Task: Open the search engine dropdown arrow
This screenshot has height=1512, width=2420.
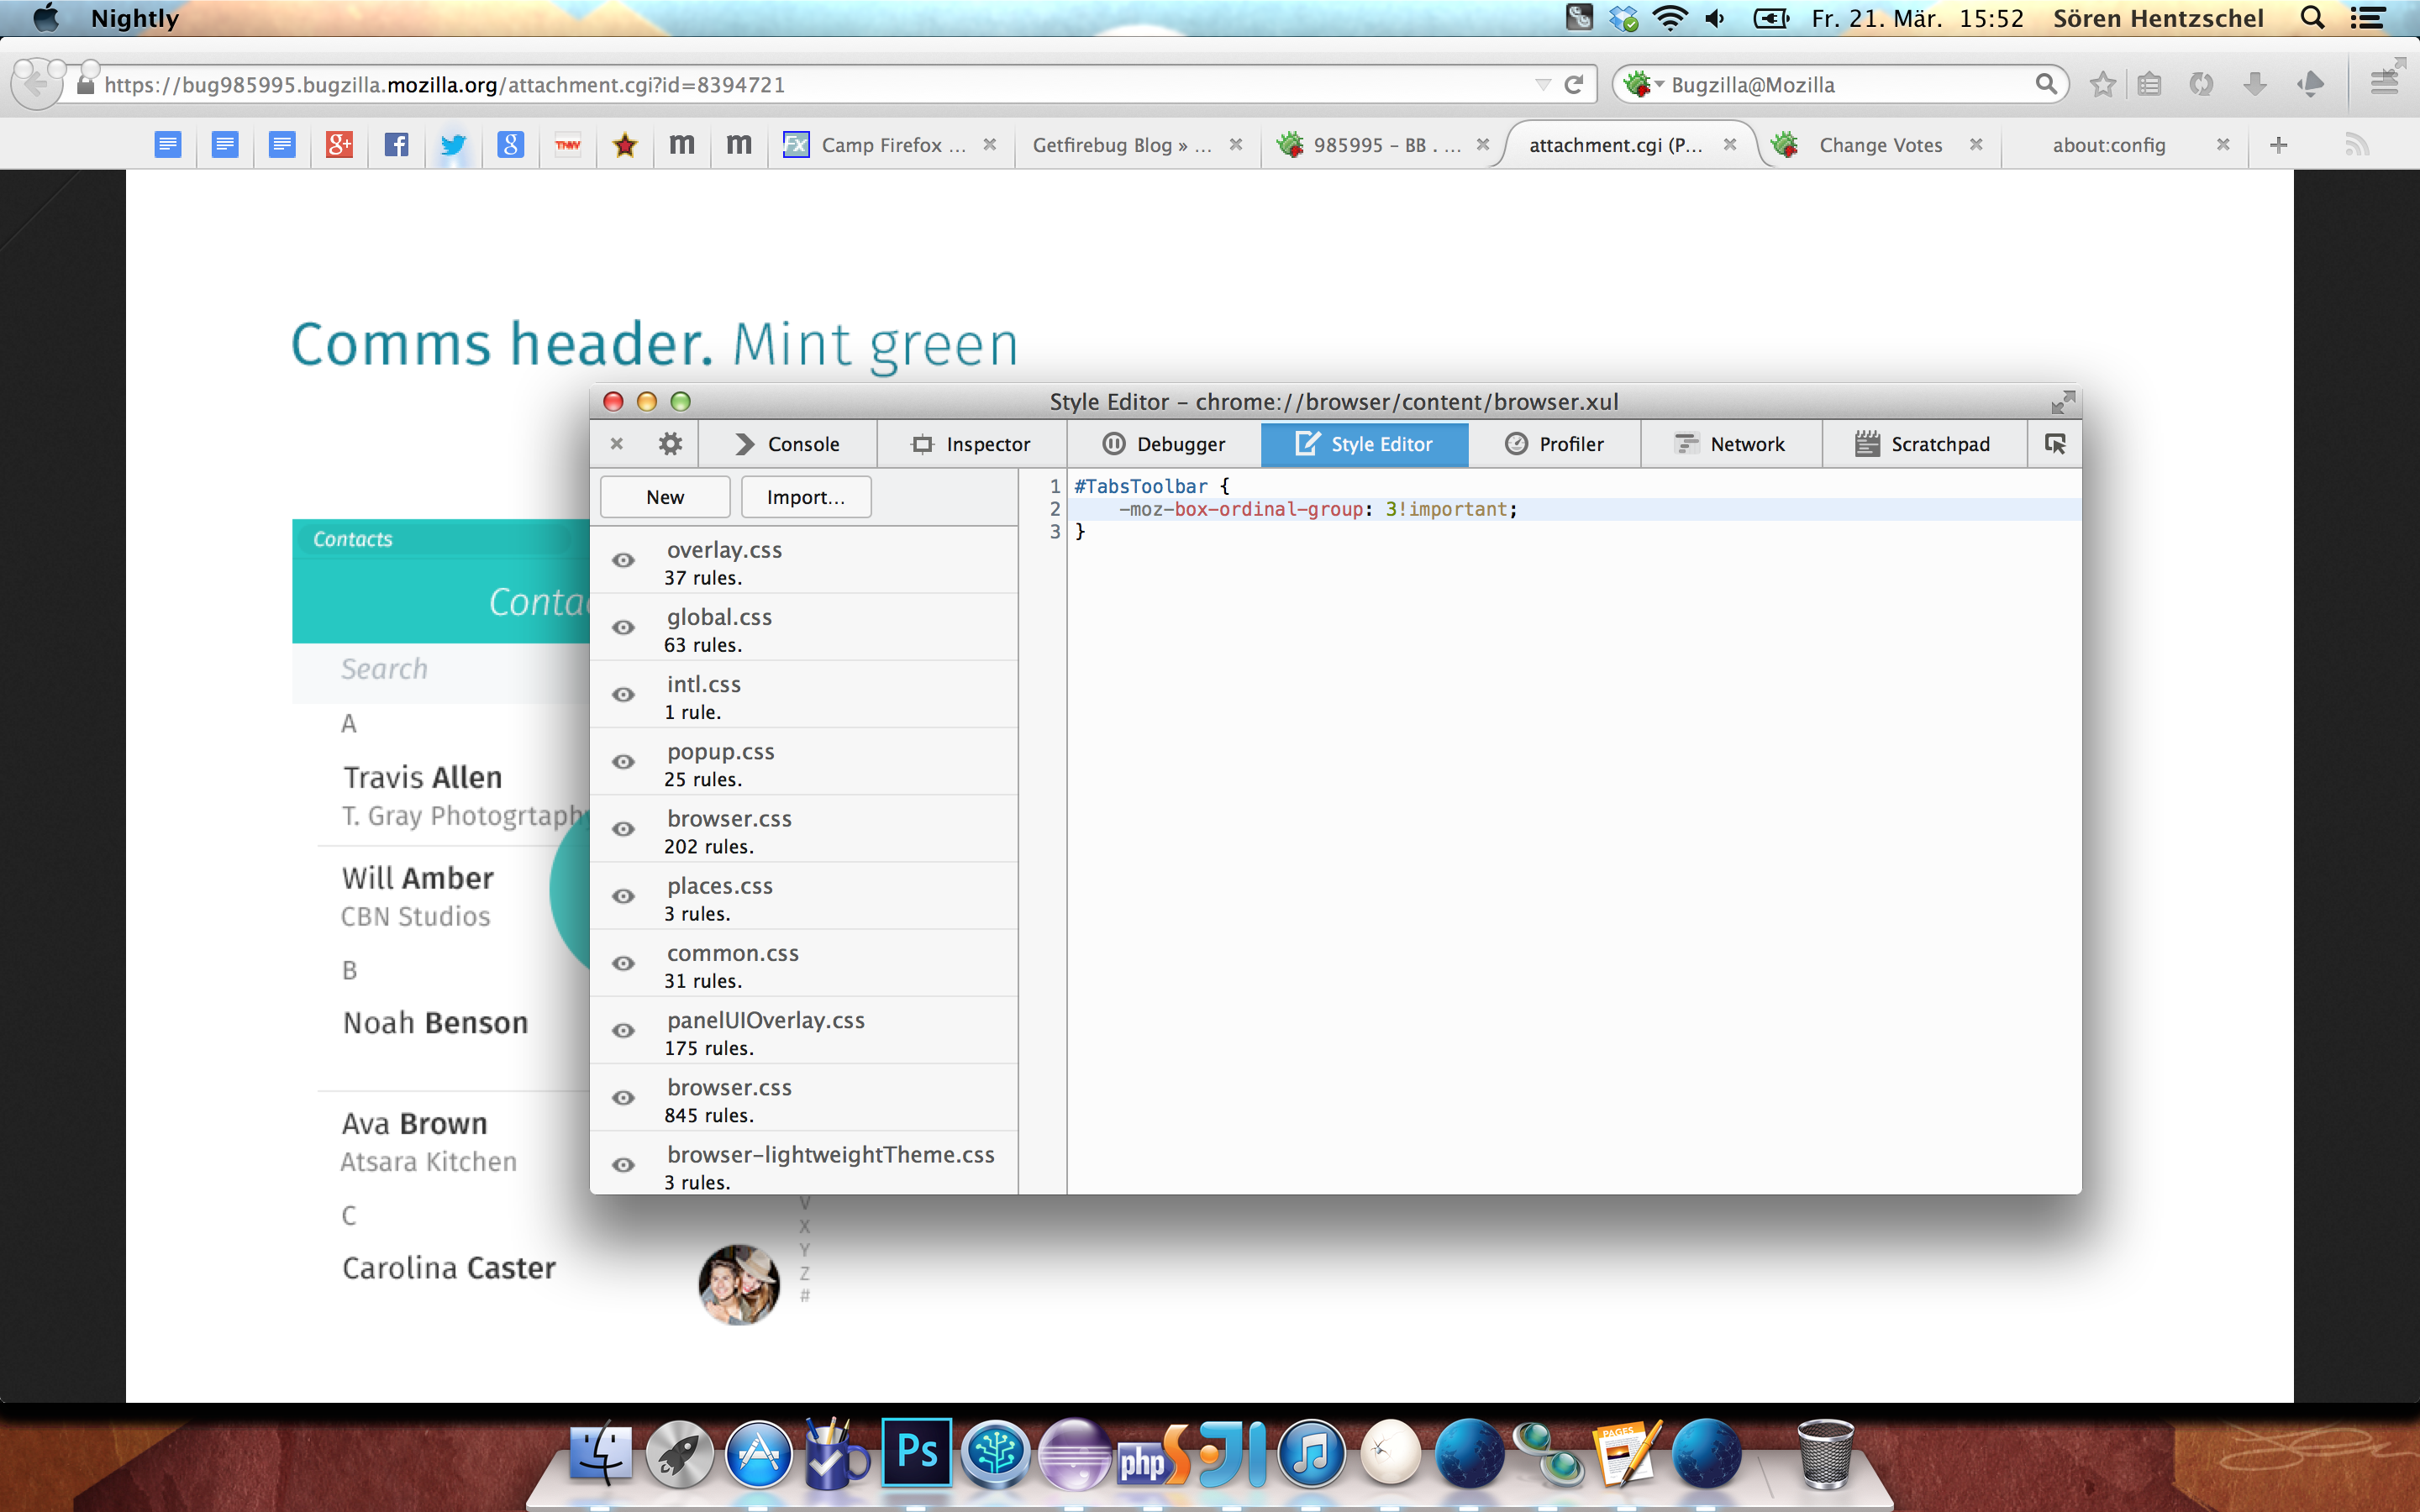Action: click(x=1659, y=85)
